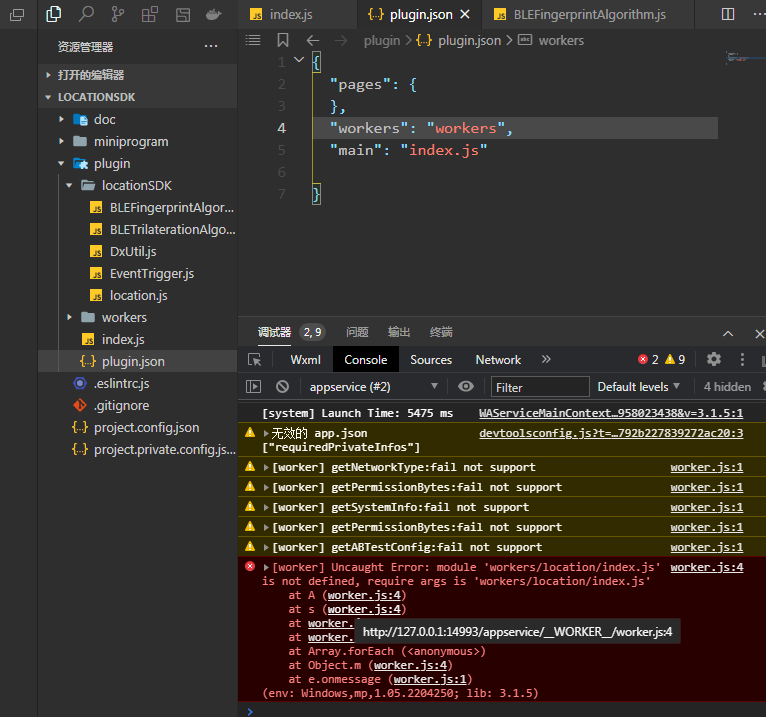Open the WAServiceMainContext source link
This screenshot has height=717, width=766.
[610, 413]
